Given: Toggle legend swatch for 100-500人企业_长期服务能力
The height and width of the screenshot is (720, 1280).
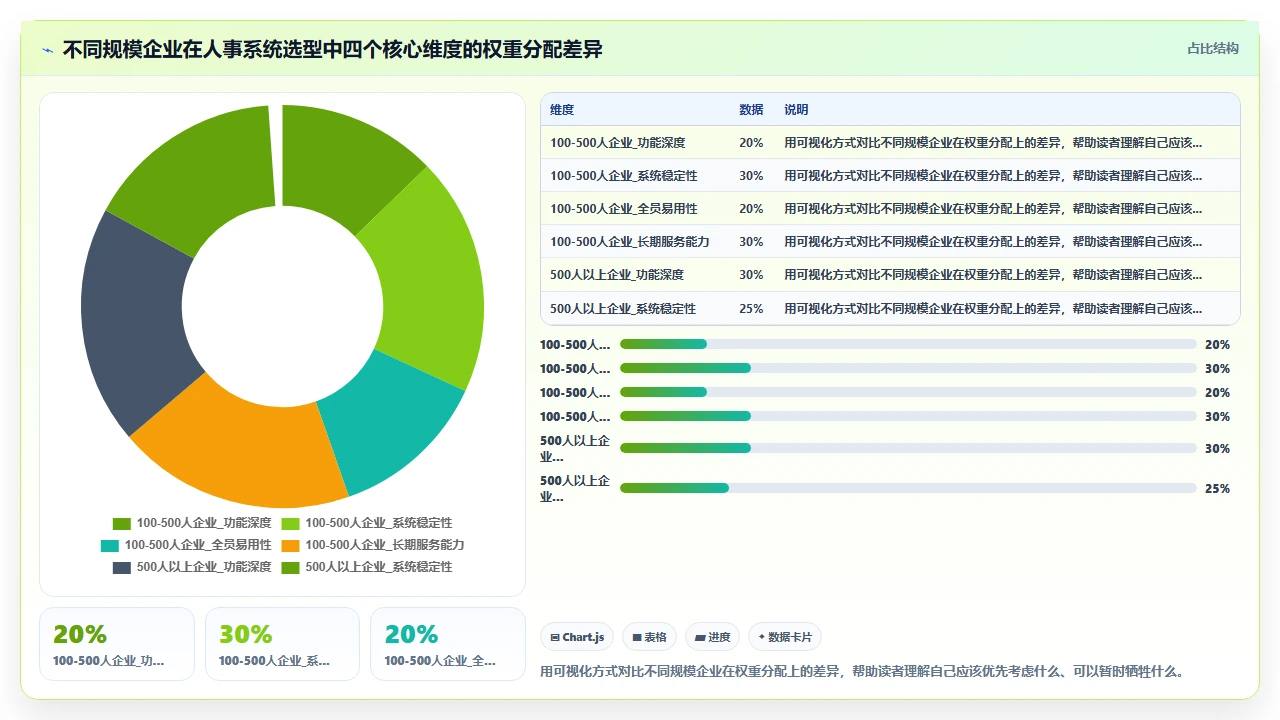Looking at the screenshot, I should tap(290, 545).
